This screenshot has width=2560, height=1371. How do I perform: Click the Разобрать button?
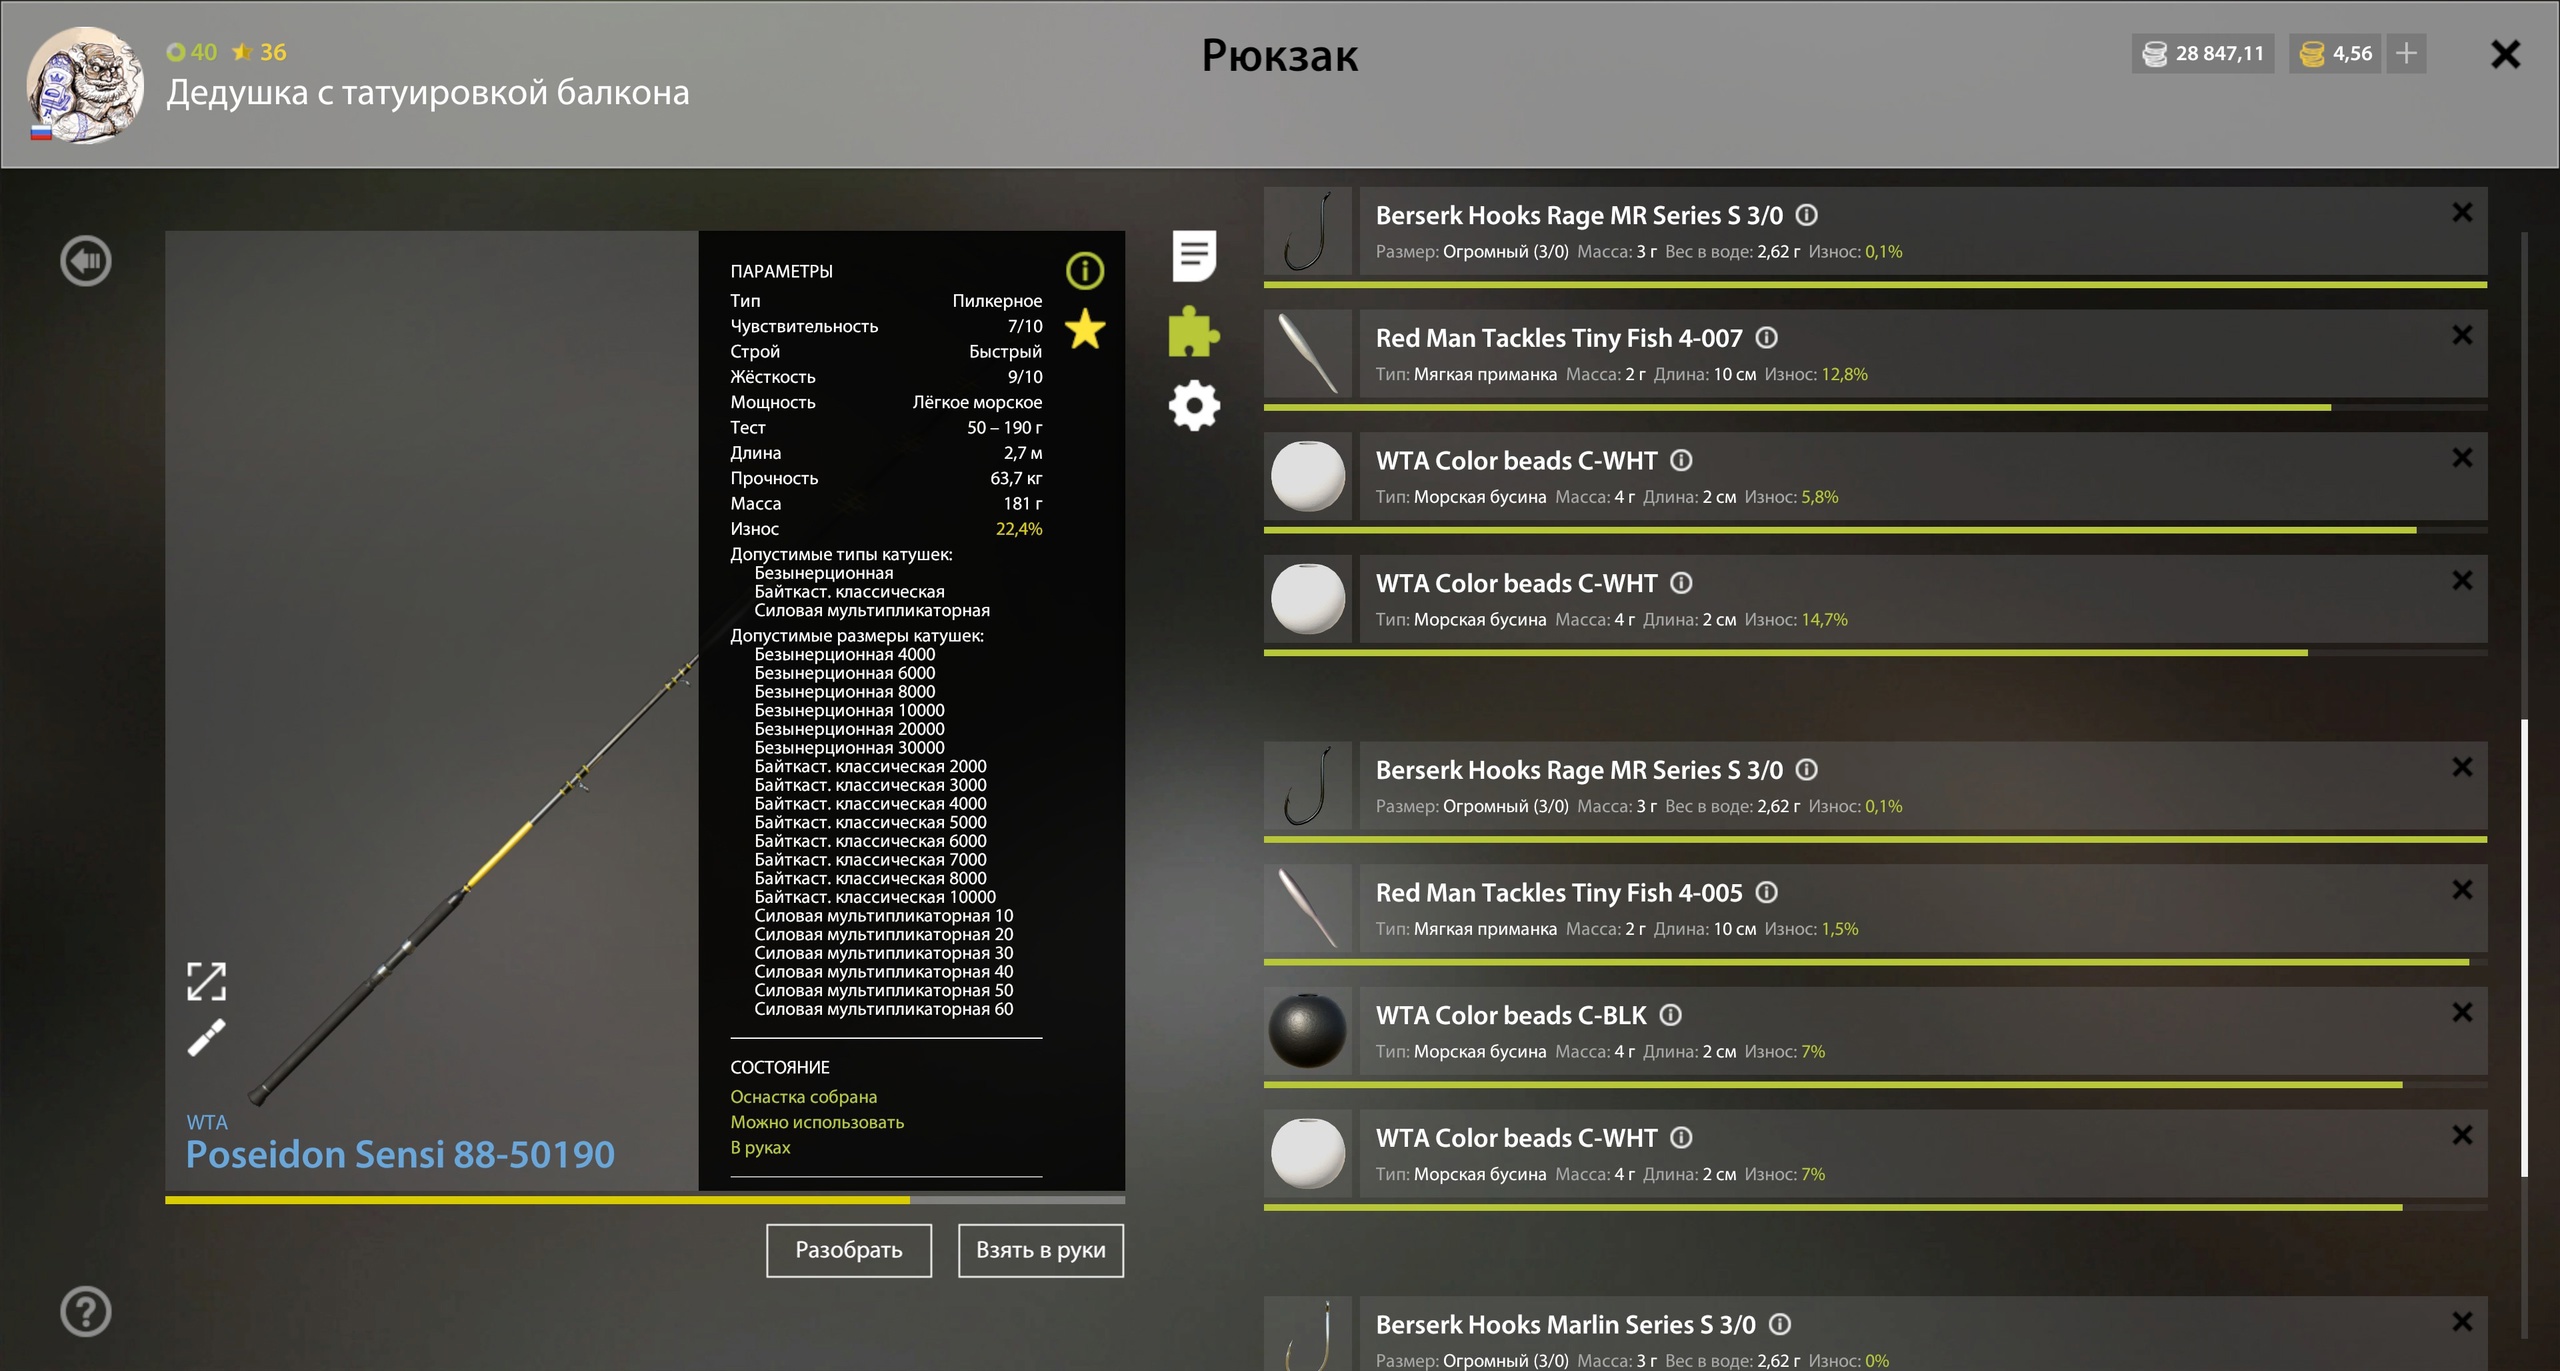[x=849, y=1250]
